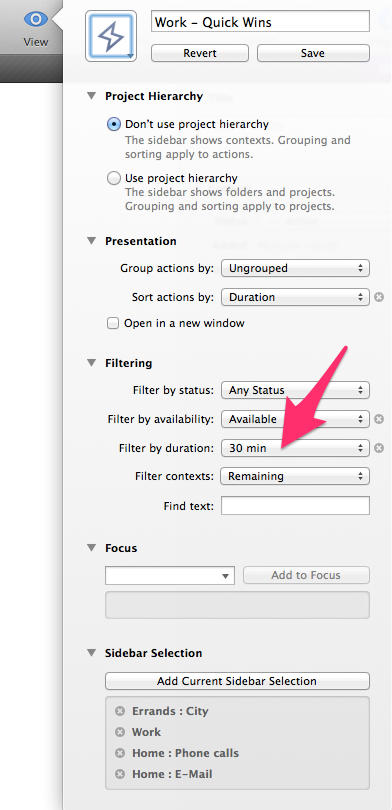The image size is (392, 810).
Task: Click the Save button
Action: (313, 53)
